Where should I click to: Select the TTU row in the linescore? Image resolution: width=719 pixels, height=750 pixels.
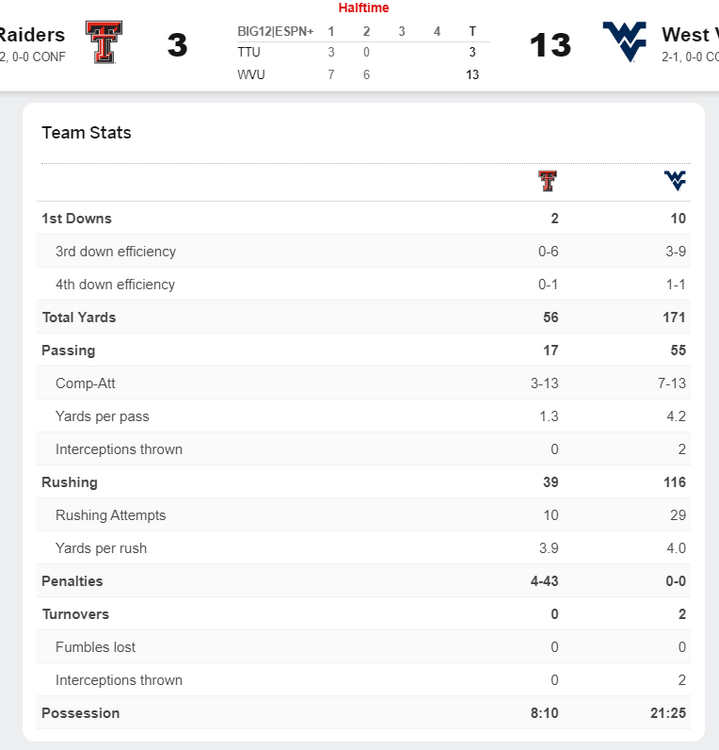point(250,52)
